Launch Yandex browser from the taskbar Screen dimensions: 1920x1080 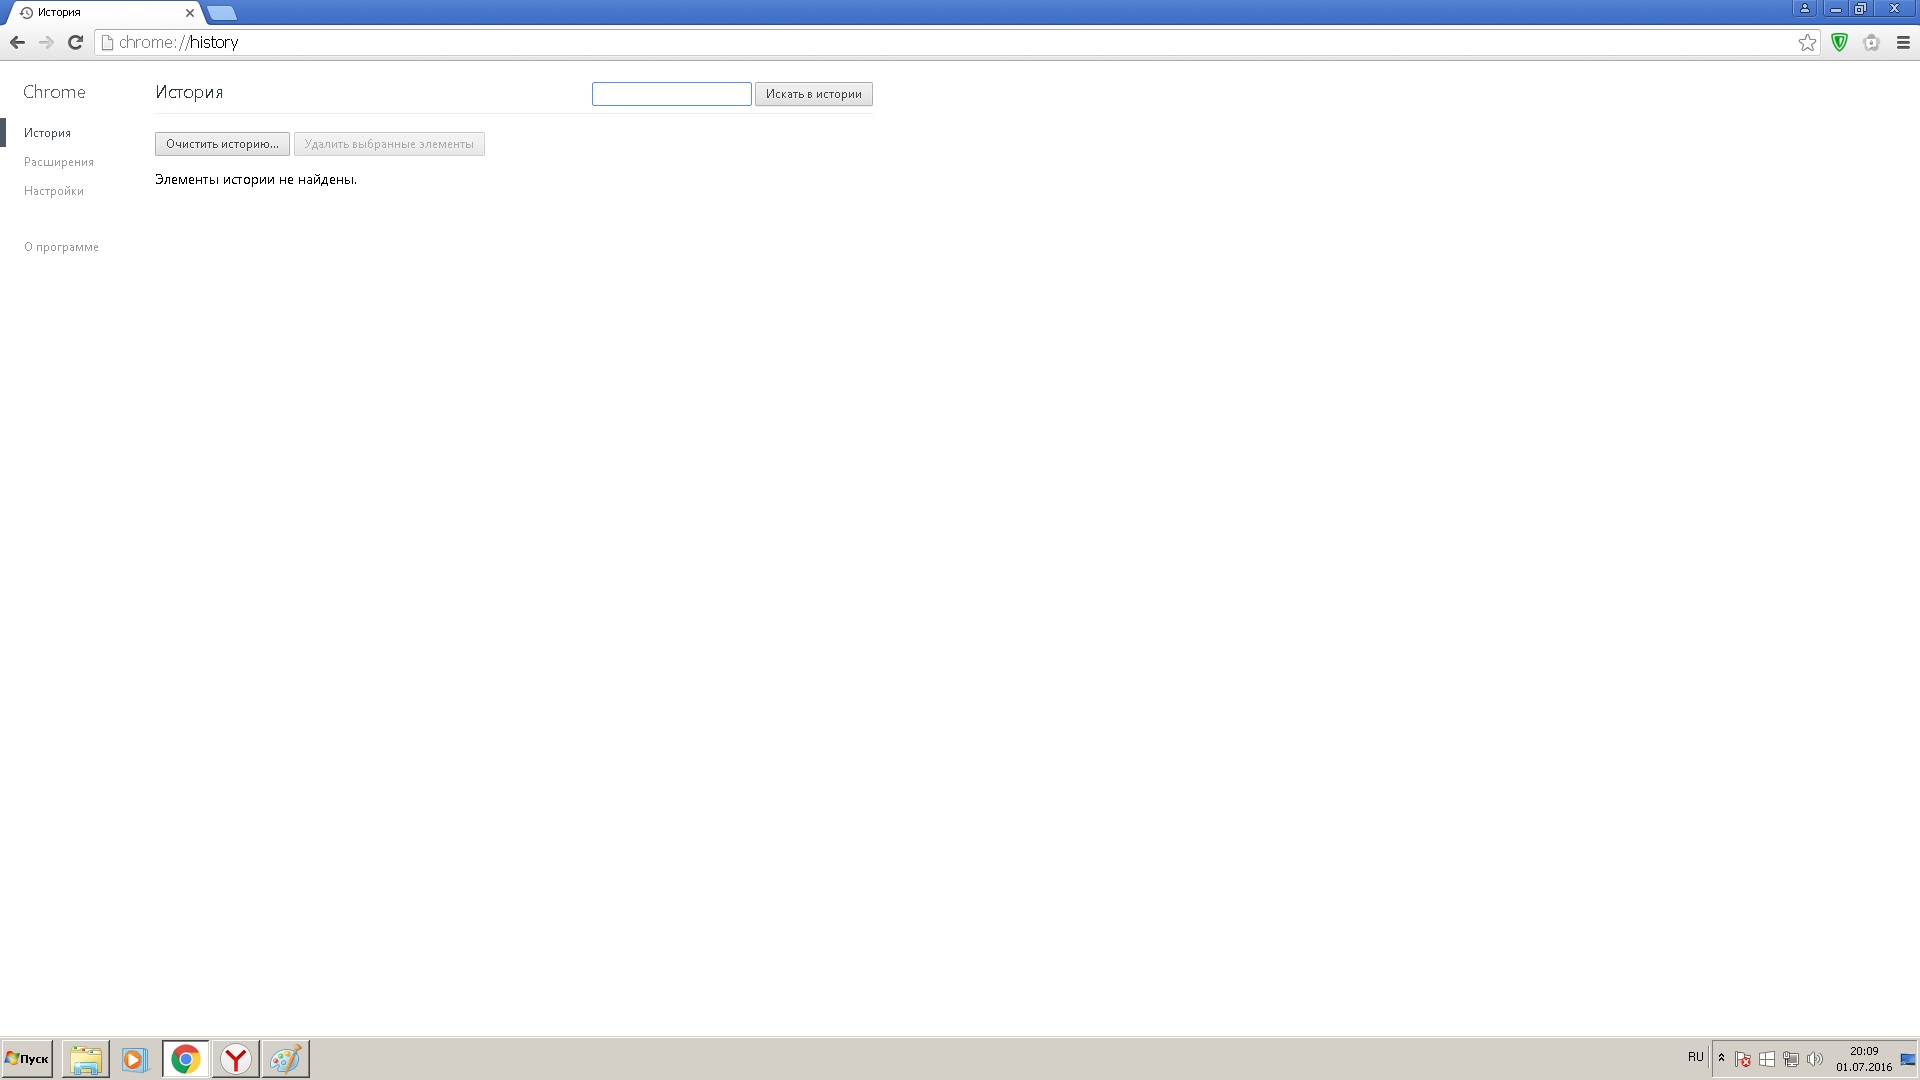click(x=236, y=1059)
